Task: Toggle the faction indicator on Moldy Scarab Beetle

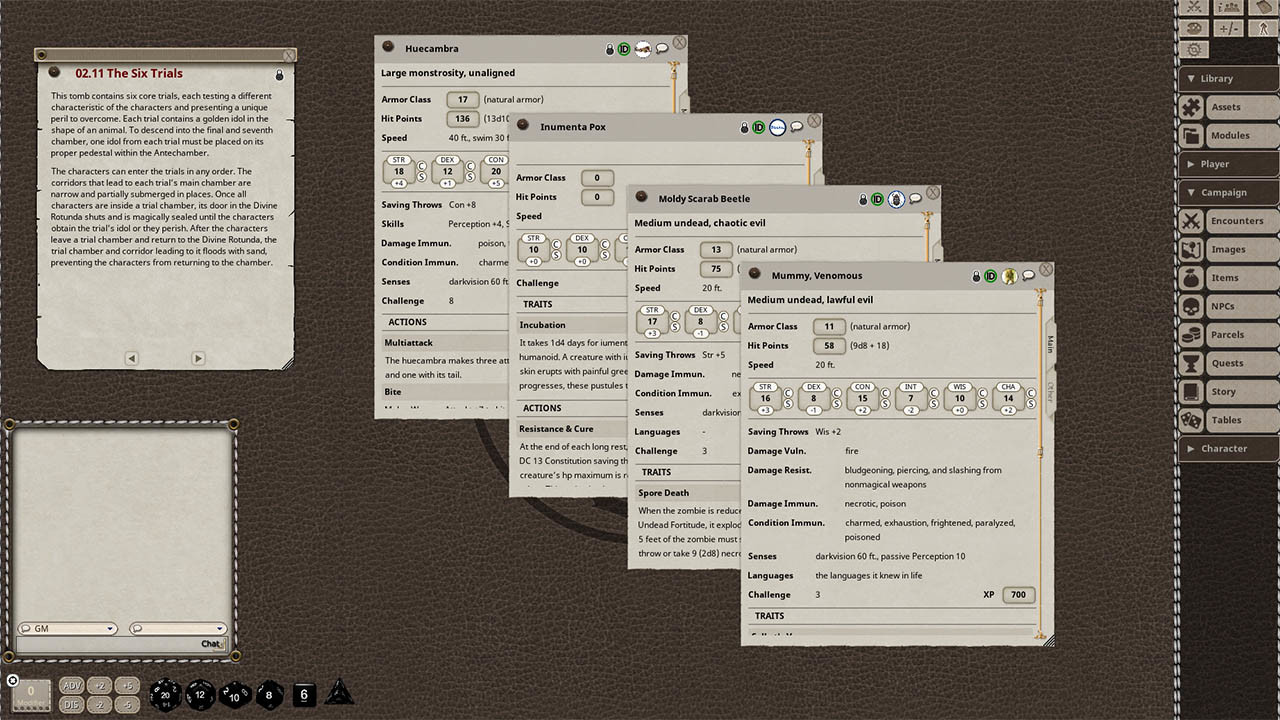Action: (896, 199)
